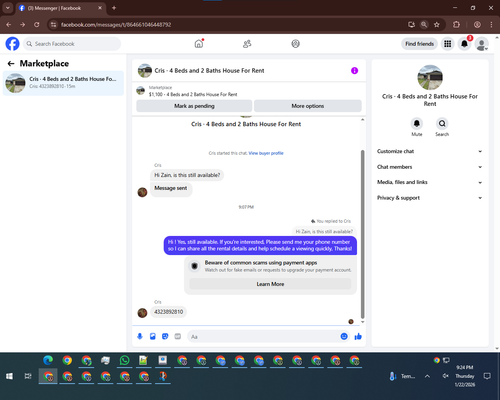Open the Facebook menu grid icon
This screenshot has width=500, height=400.
[x=448, y=44]
